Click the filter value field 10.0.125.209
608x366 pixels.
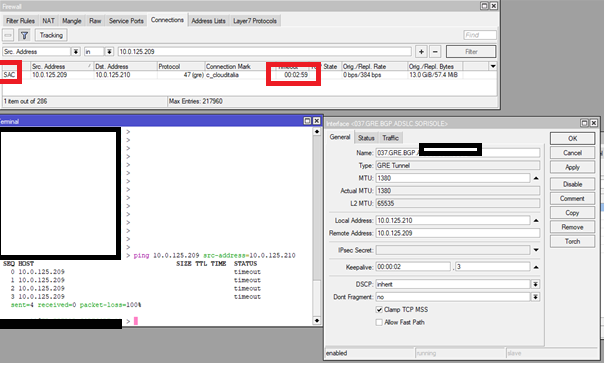[264, 52]
